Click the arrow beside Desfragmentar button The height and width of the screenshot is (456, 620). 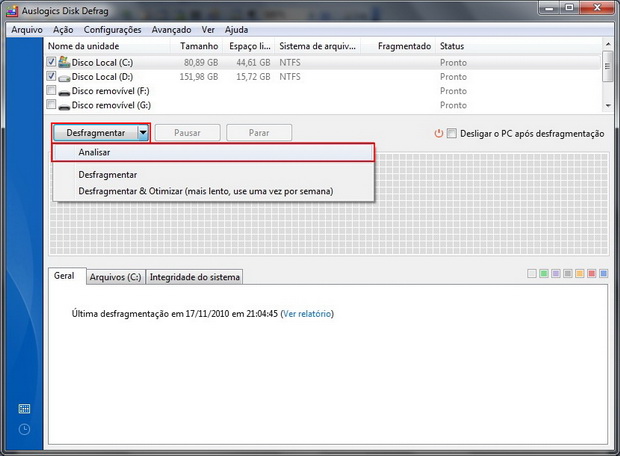click(x=143, y=133)
